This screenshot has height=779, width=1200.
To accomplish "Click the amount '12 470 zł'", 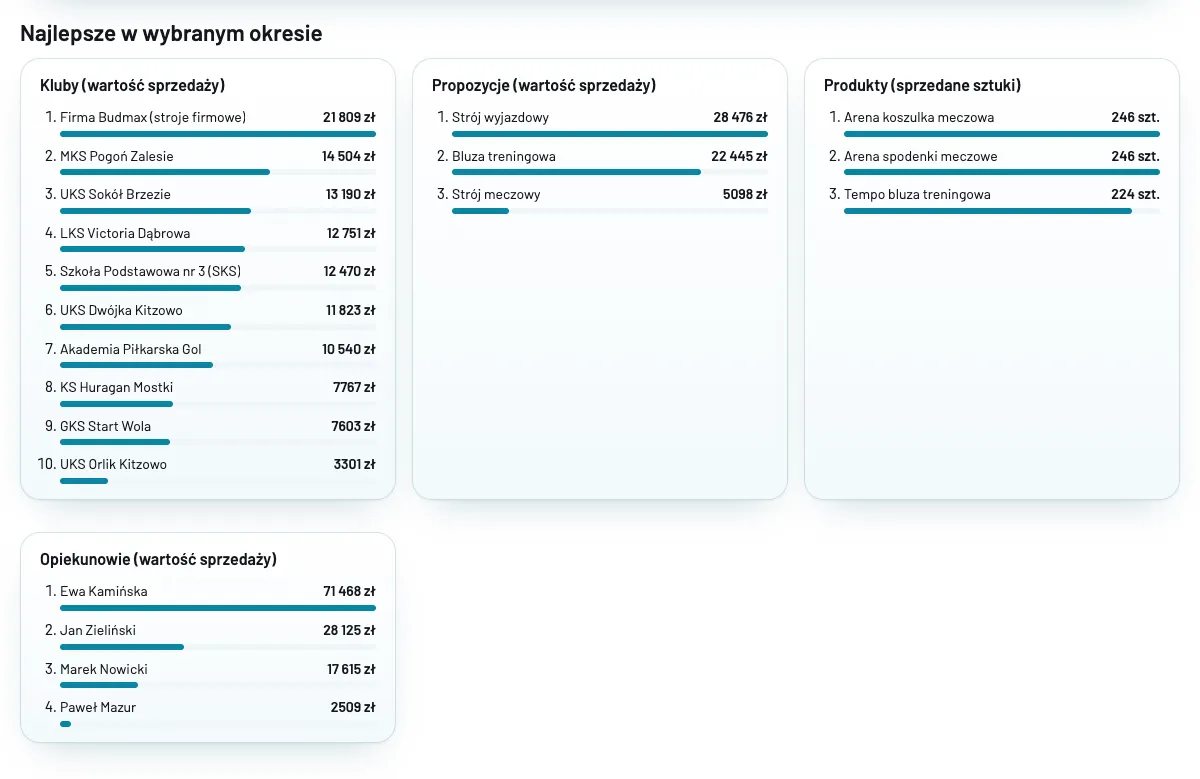I will point(350,271).
